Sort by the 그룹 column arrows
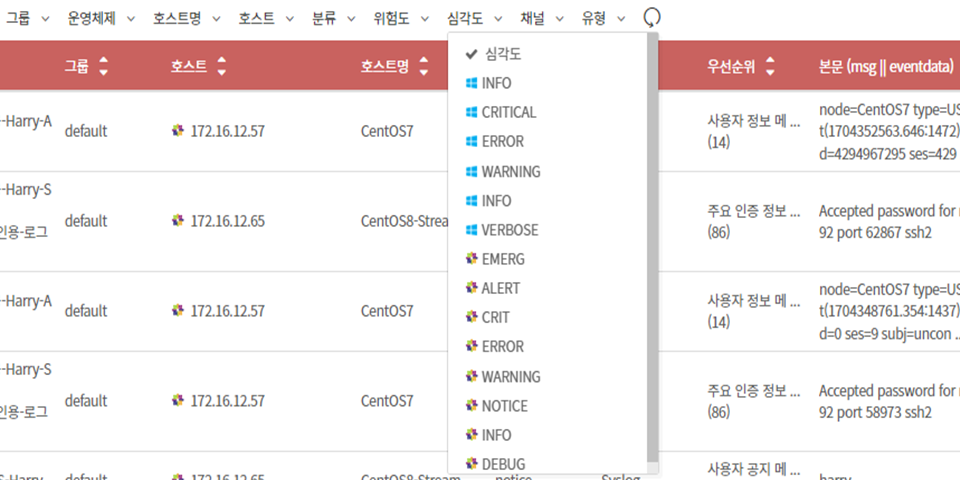The height and width of the screenshot is (480, 960). (104, 67)
